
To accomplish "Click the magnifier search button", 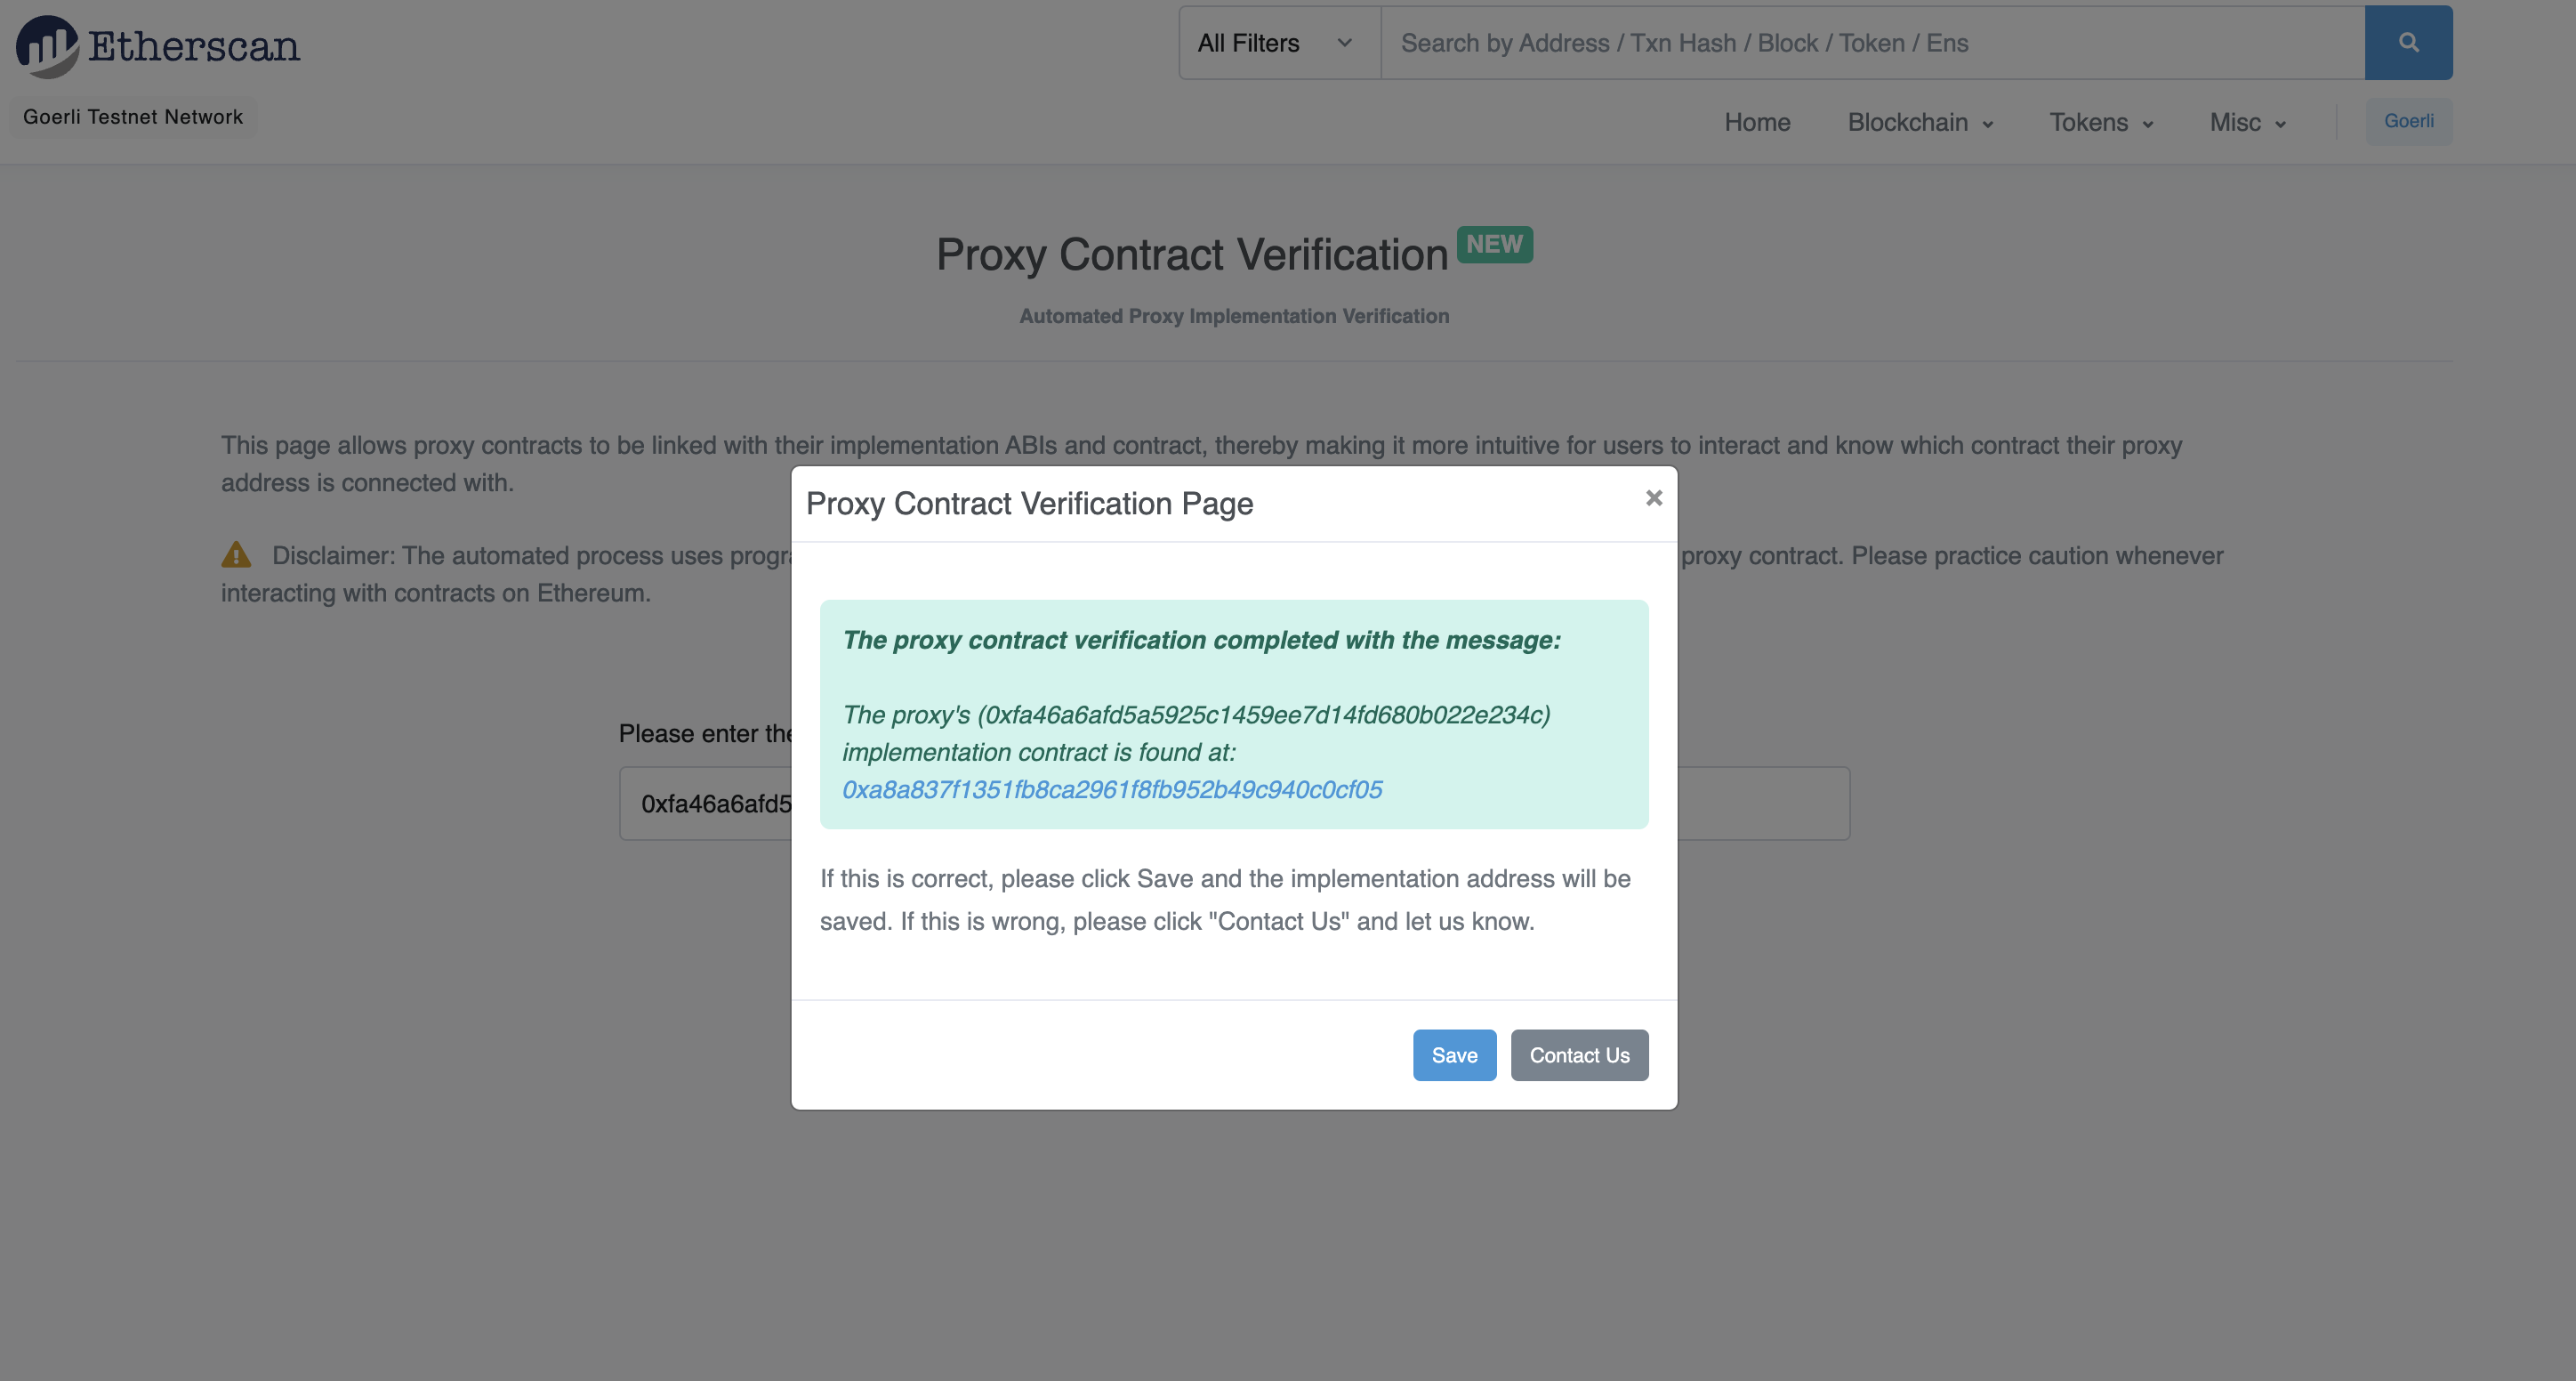I will point(2408,43).
